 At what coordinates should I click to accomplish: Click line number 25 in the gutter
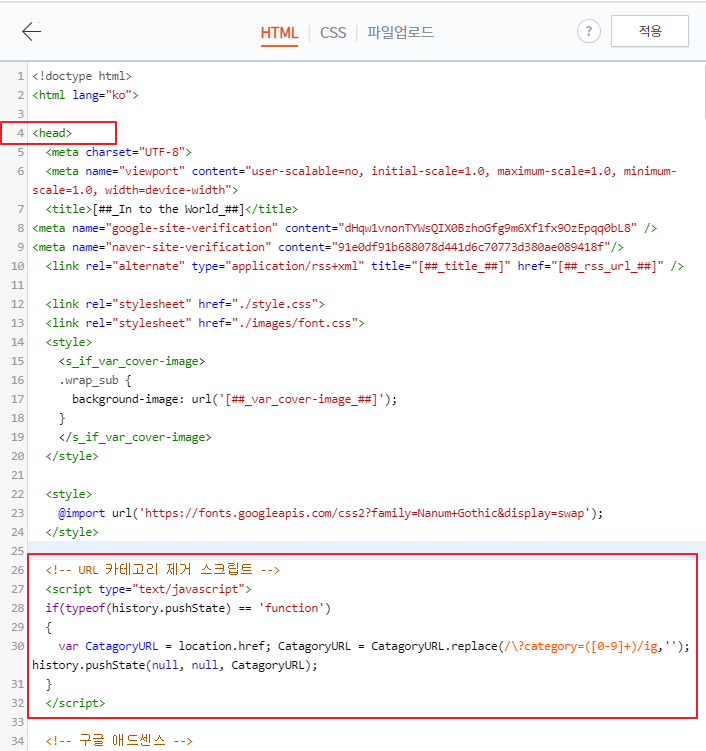18,551
